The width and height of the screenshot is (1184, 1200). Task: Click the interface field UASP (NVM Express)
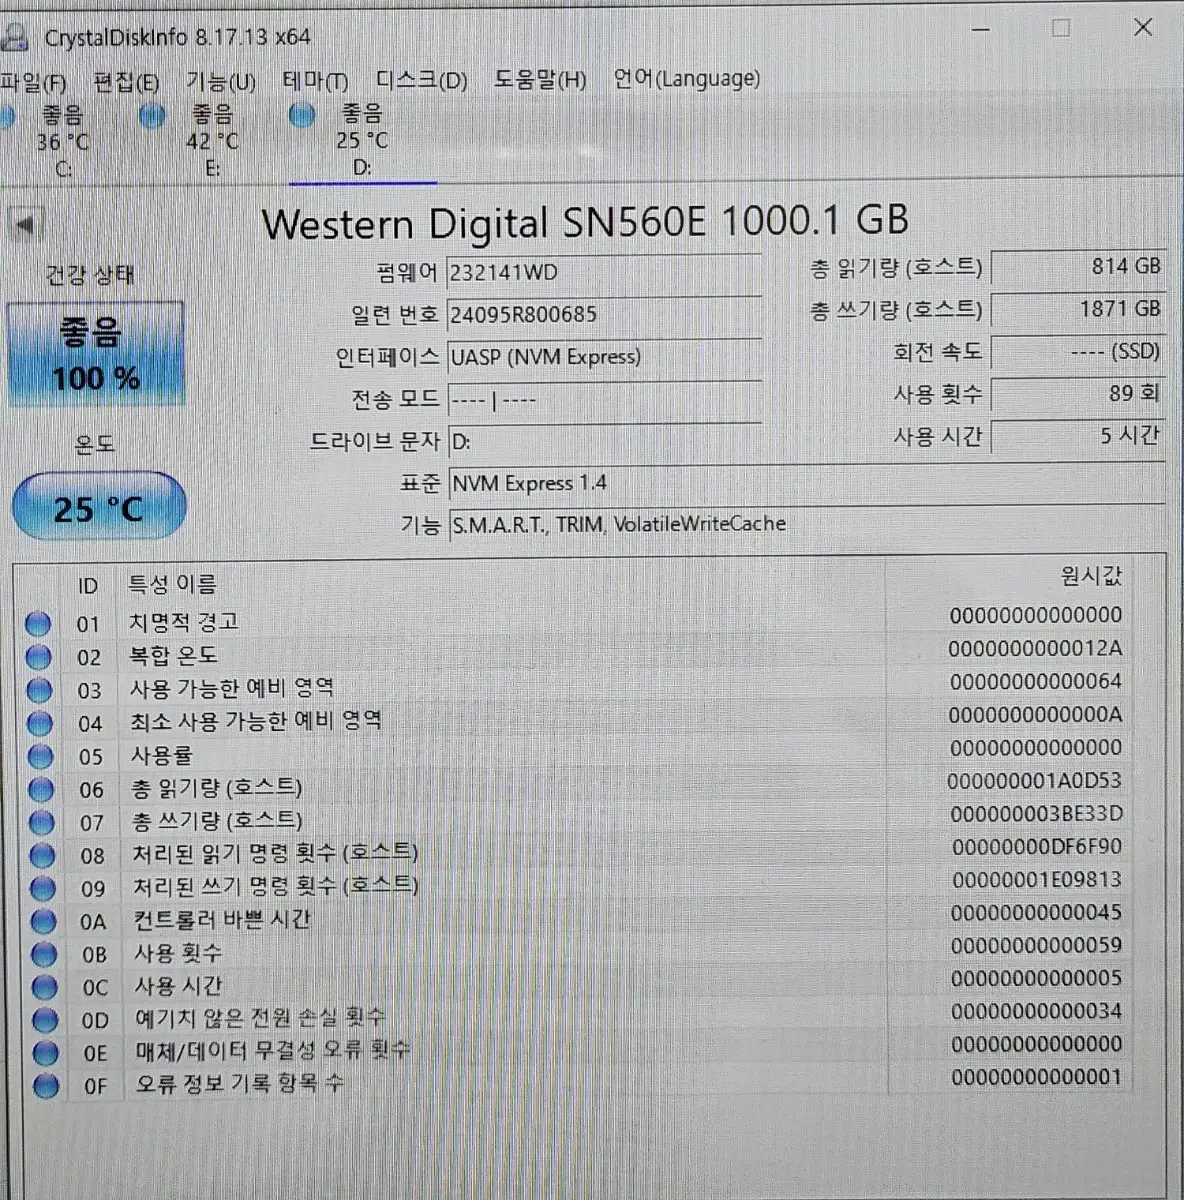[604, 357]
